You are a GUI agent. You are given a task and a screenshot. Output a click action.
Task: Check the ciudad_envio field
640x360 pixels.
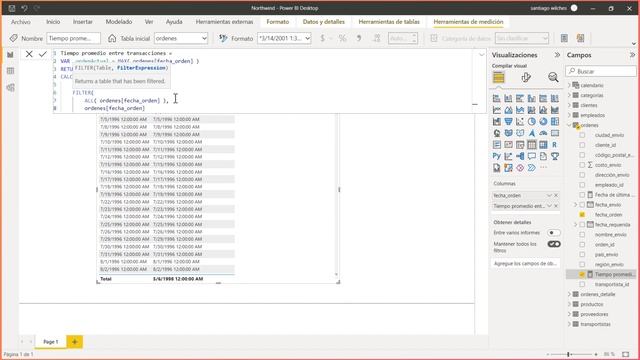(x=582, y=135)
